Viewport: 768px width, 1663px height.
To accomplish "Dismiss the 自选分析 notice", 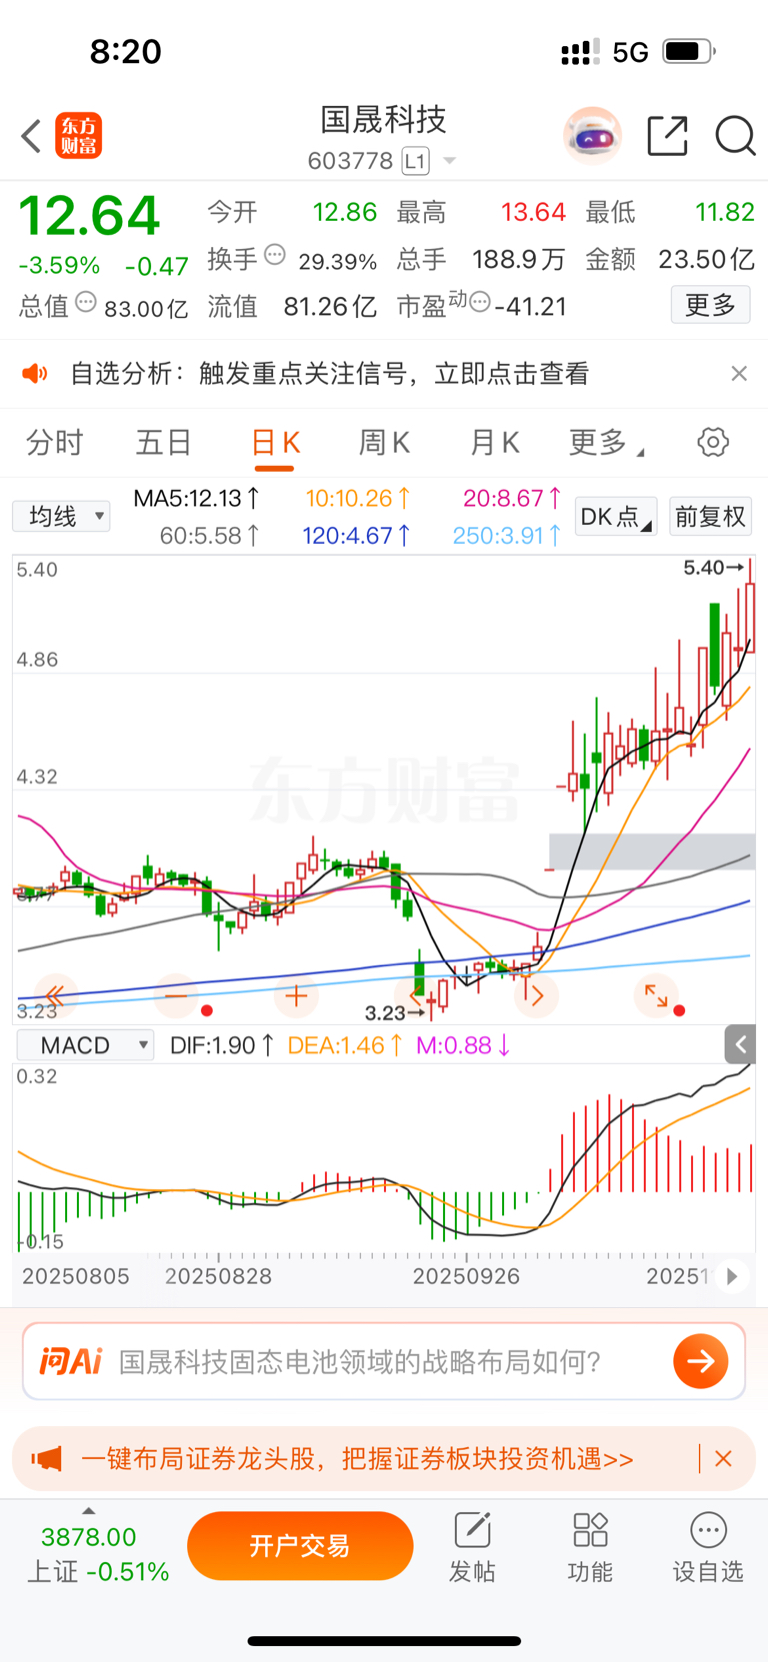I will click(739, 373).
